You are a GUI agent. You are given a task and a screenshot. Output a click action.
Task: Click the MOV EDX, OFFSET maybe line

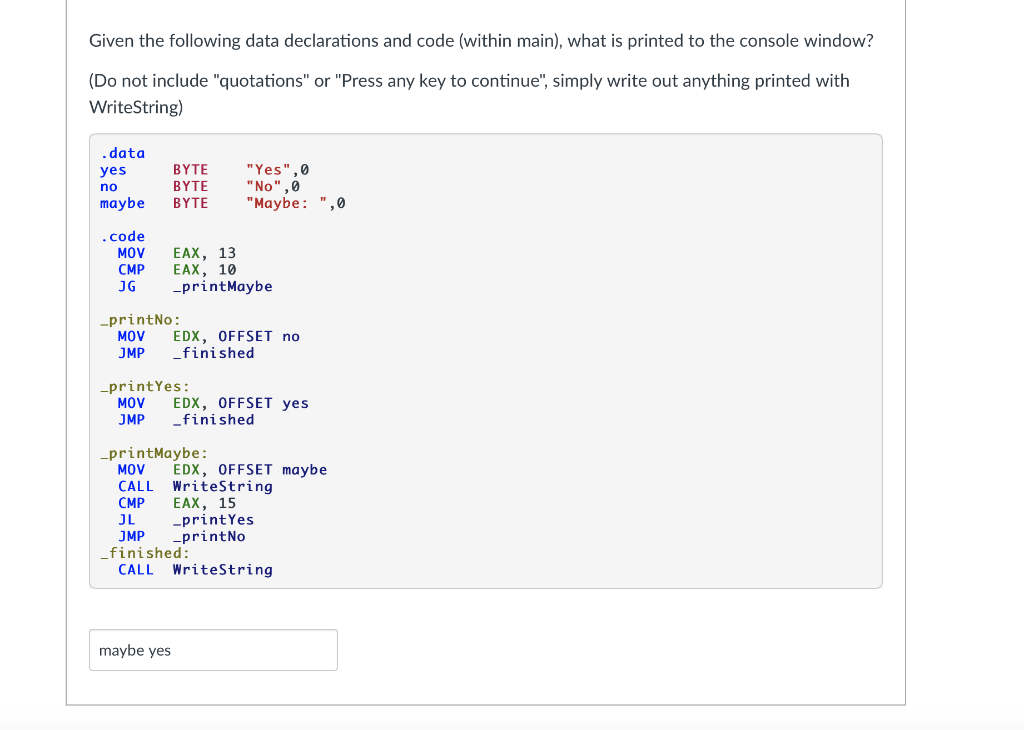point(222,469)
